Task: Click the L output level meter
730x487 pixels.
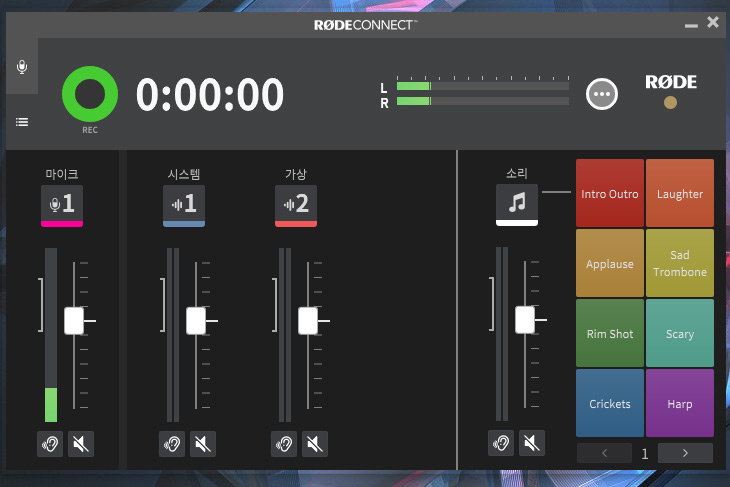Action: pyautogui.click(x=483, y=86)
